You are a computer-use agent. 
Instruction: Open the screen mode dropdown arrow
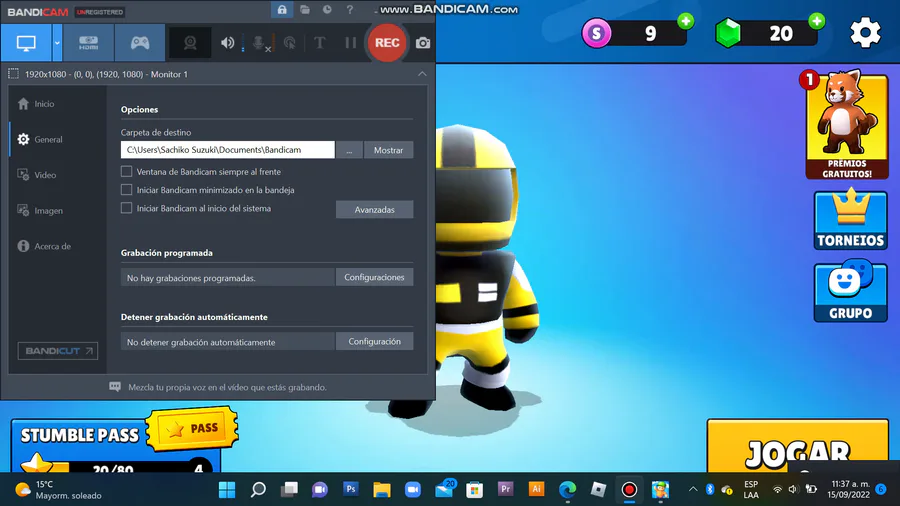(57, 43)
